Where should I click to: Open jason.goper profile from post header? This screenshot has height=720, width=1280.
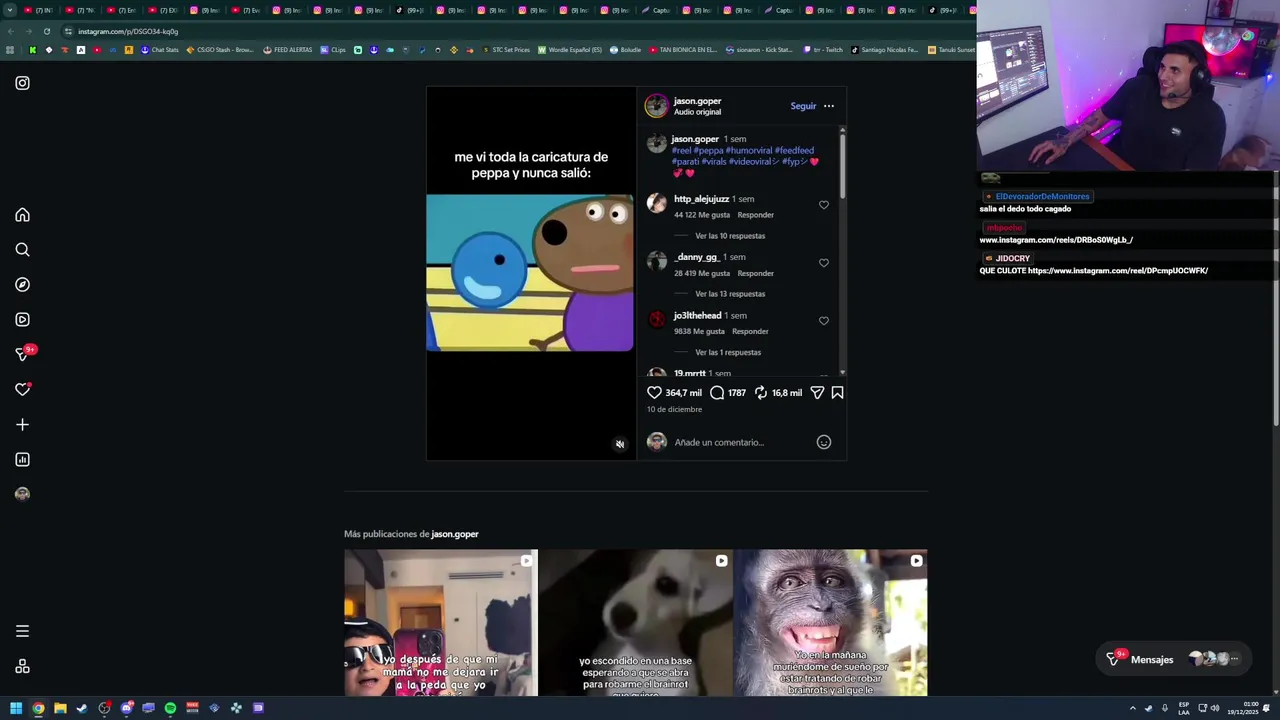pos(697,101)
